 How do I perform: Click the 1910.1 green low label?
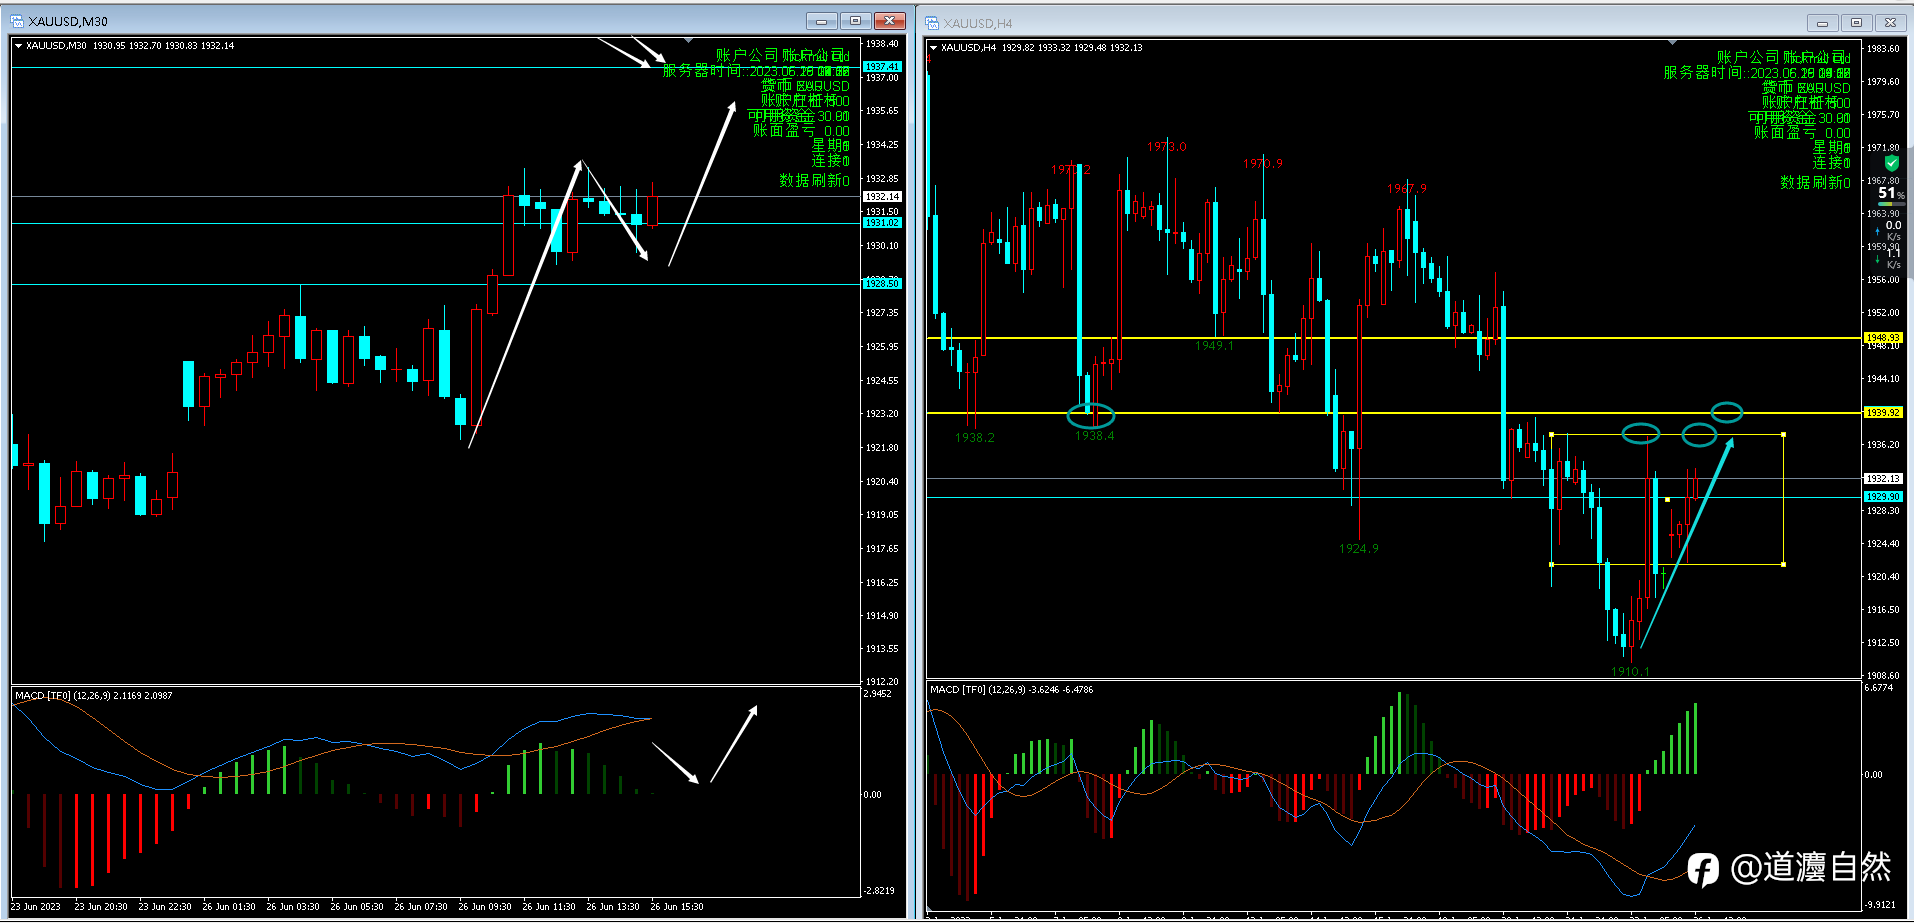click(1630, 672)
